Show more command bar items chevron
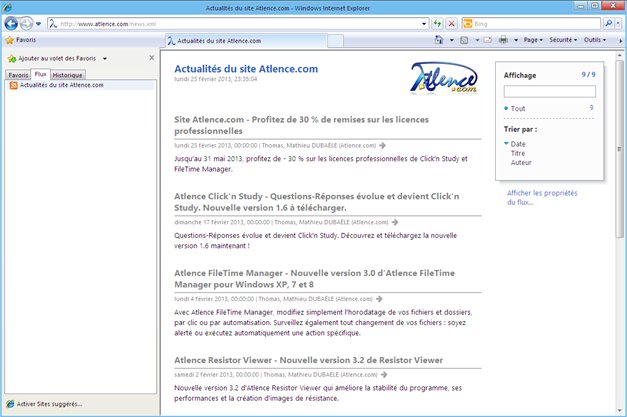This screenshot has width=627, height=417. coord(621,41)
